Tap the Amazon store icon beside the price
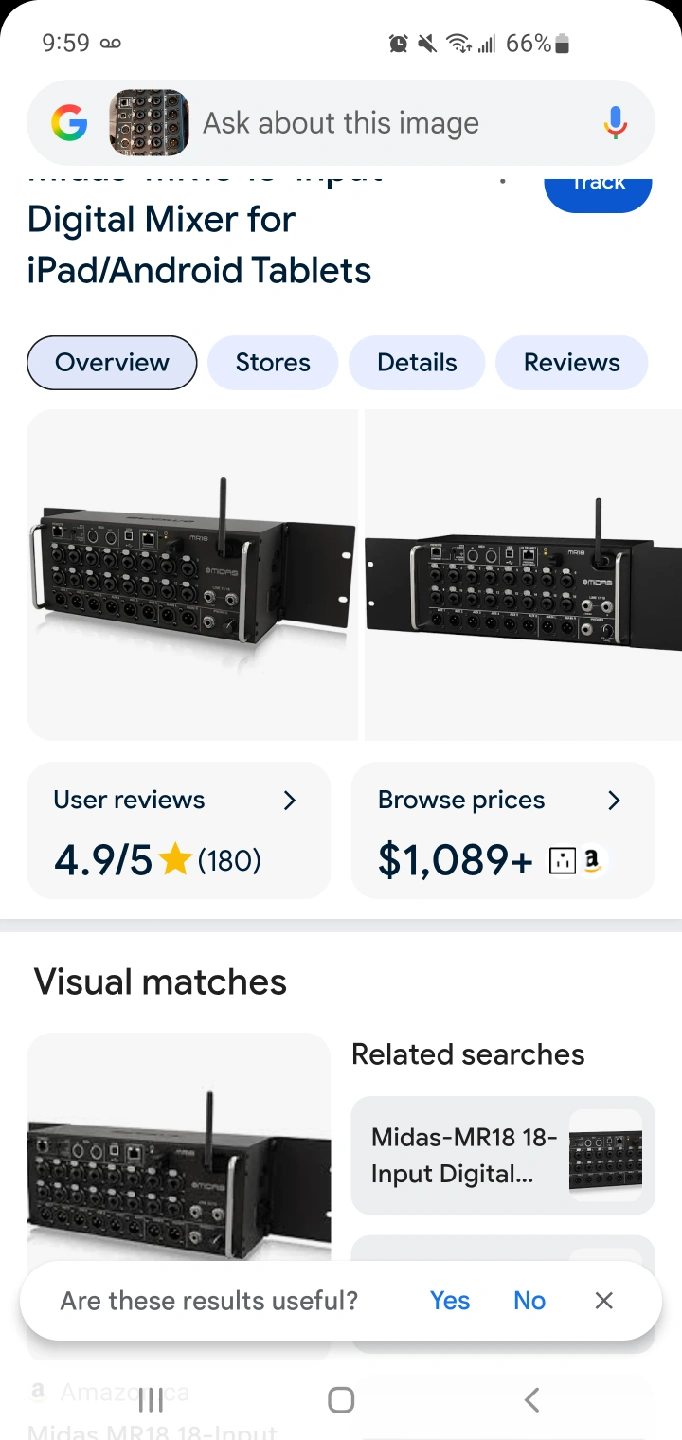The image size is (682, 1440). pos(593,860)
